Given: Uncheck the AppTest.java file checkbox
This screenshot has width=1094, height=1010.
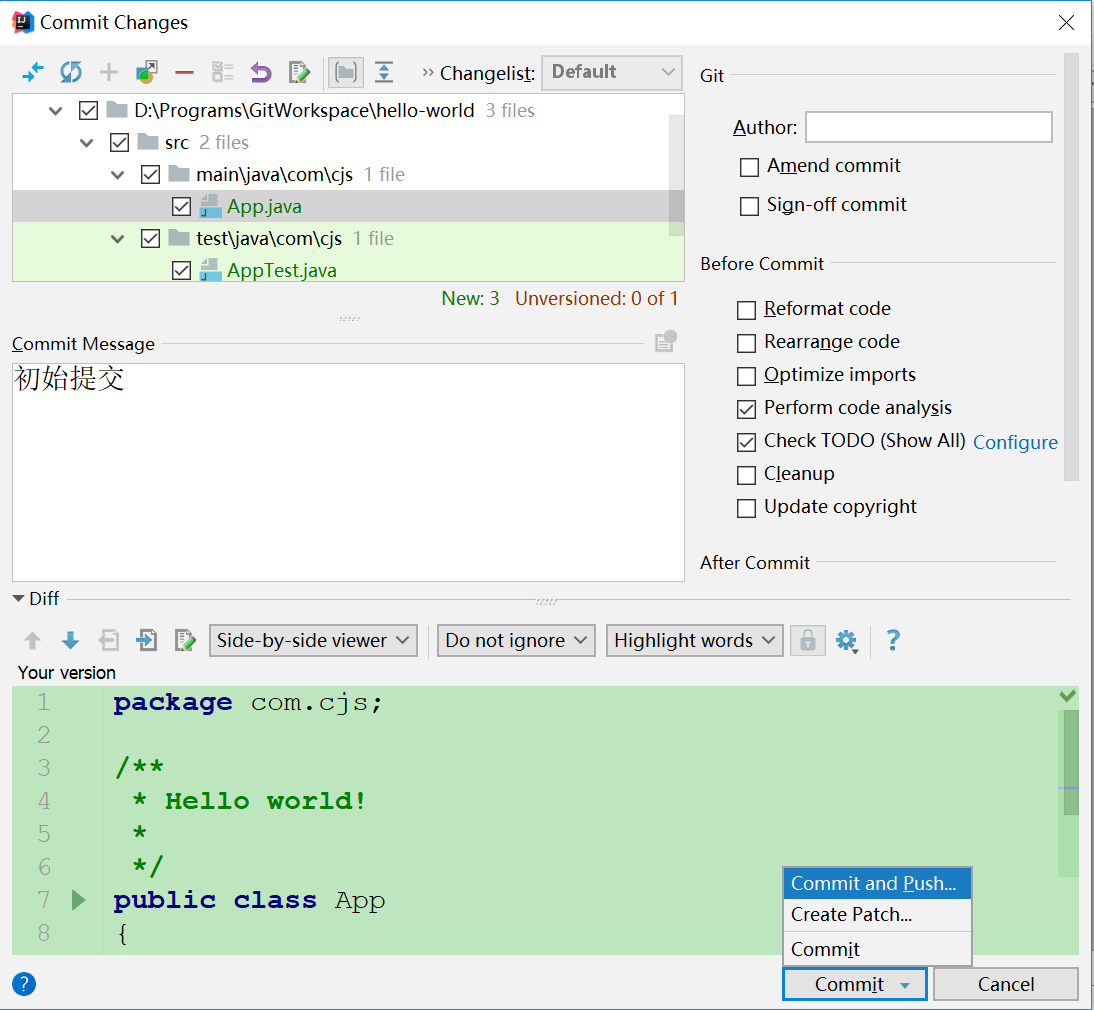Looking at the screenshot, I should (181, 270).
